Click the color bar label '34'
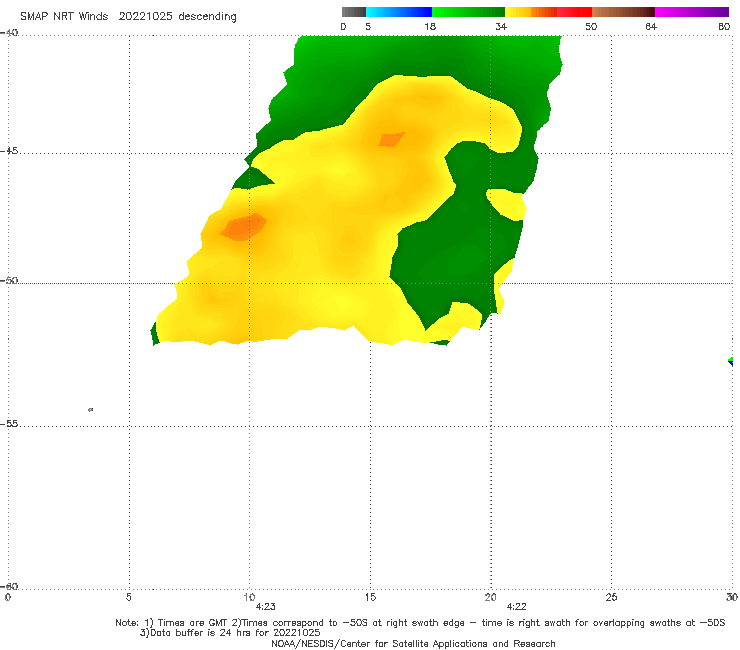This screenshot has width=740, height=650. [501, 26]
